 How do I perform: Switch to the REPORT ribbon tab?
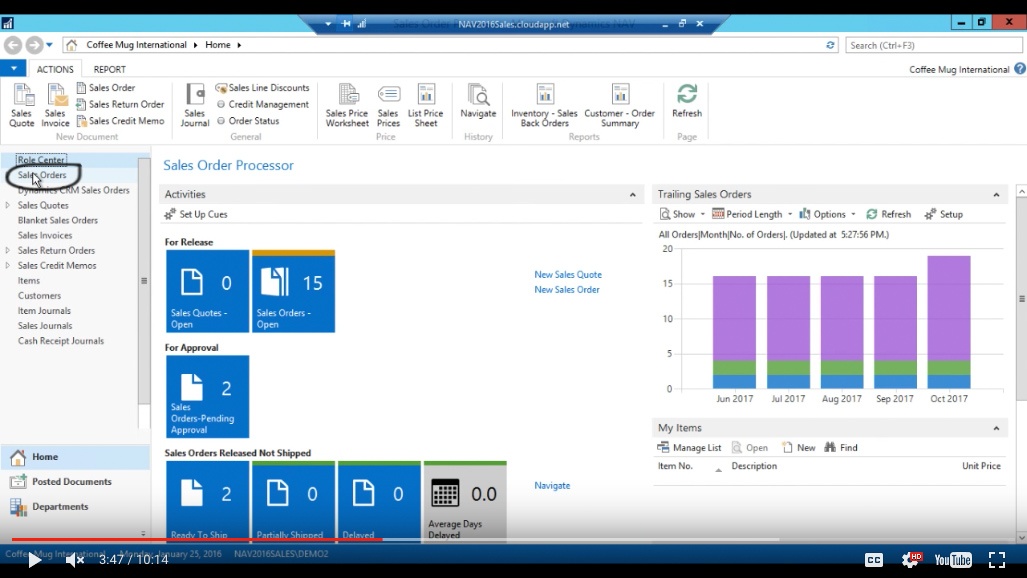pyautogui.click(x=110, y=69)
